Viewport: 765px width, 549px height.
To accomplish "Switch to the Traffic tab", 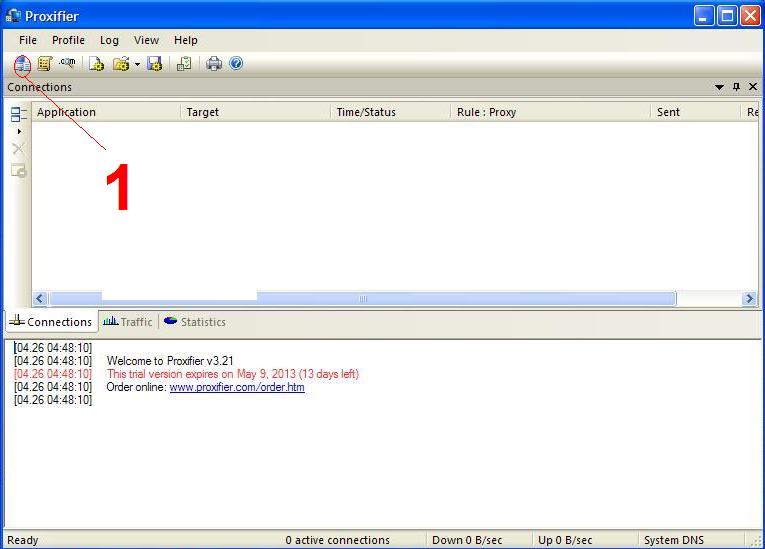I will pyautogui.click(x=128, y=322).
